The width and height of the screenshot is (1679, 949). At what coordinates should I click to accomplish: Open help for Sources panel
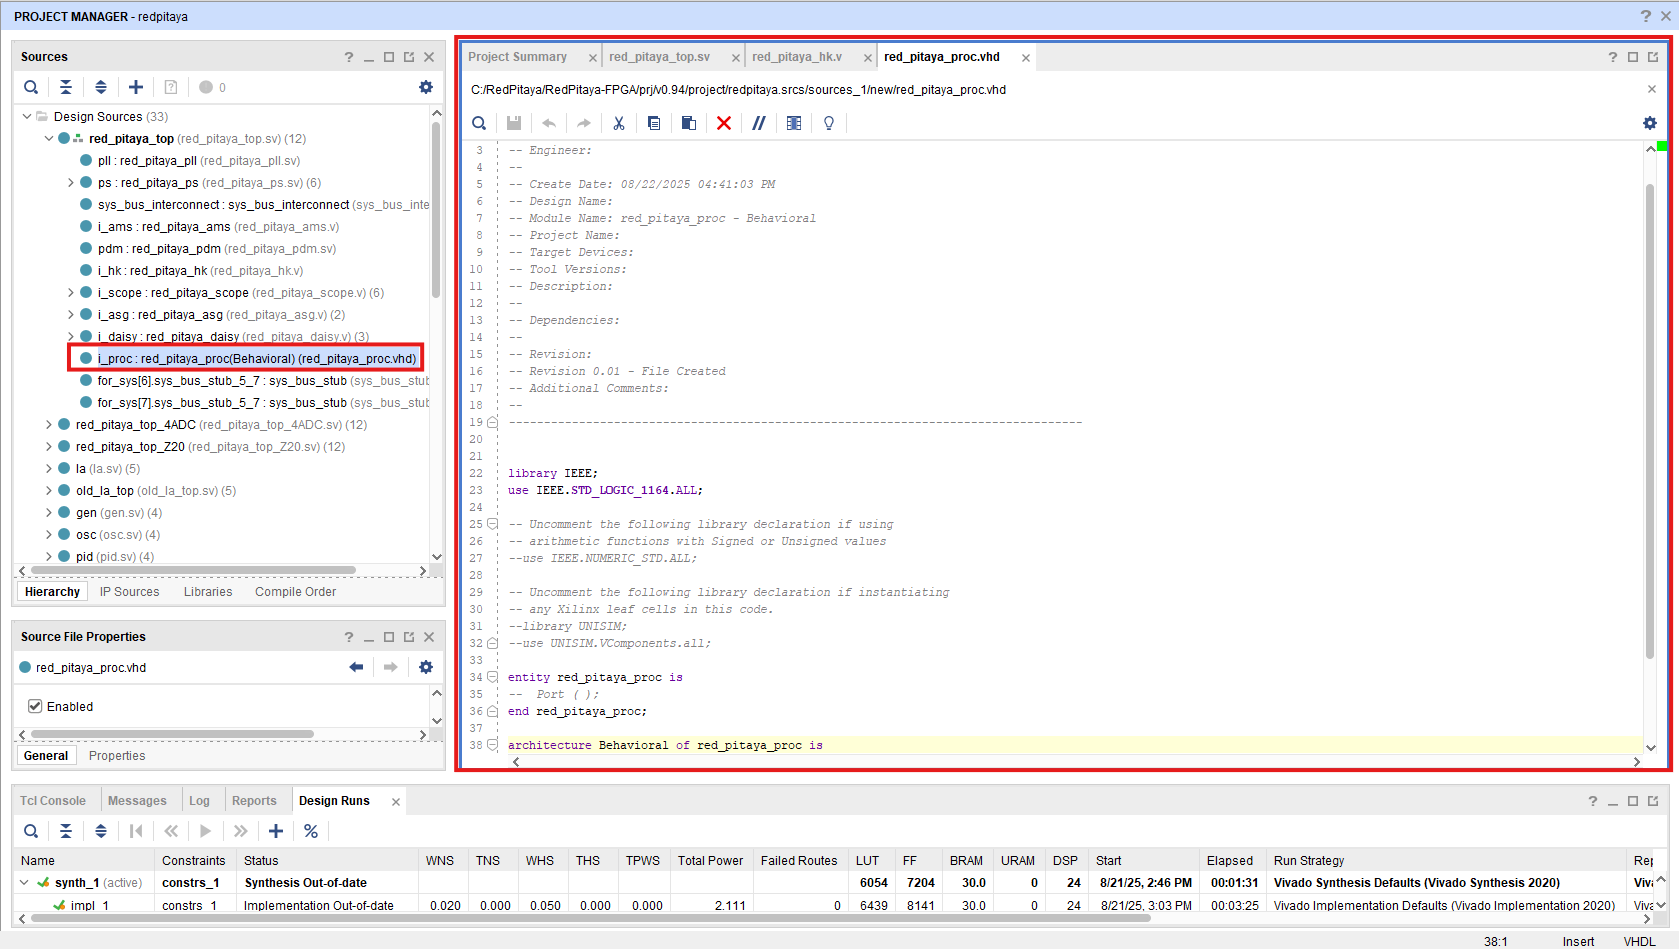pyautogui.click(x=349, y=57)
